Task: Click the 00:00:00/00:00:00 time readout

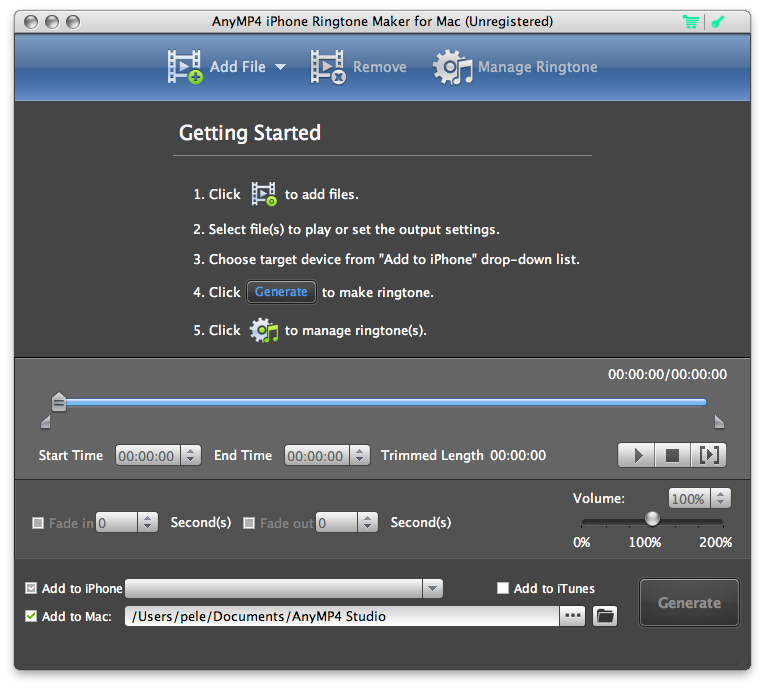Action: (667, 374)
